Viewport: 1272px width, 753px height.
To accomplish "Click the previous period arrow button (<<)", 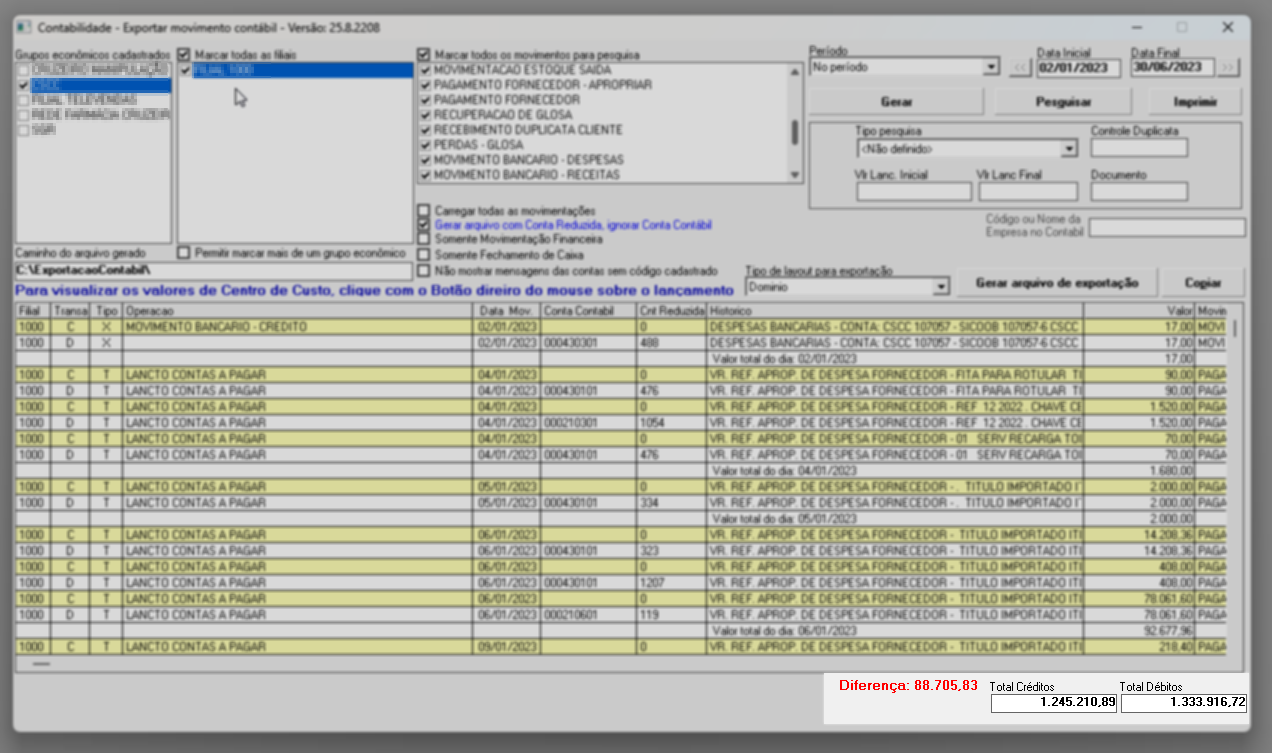I will coord(1020,68).
